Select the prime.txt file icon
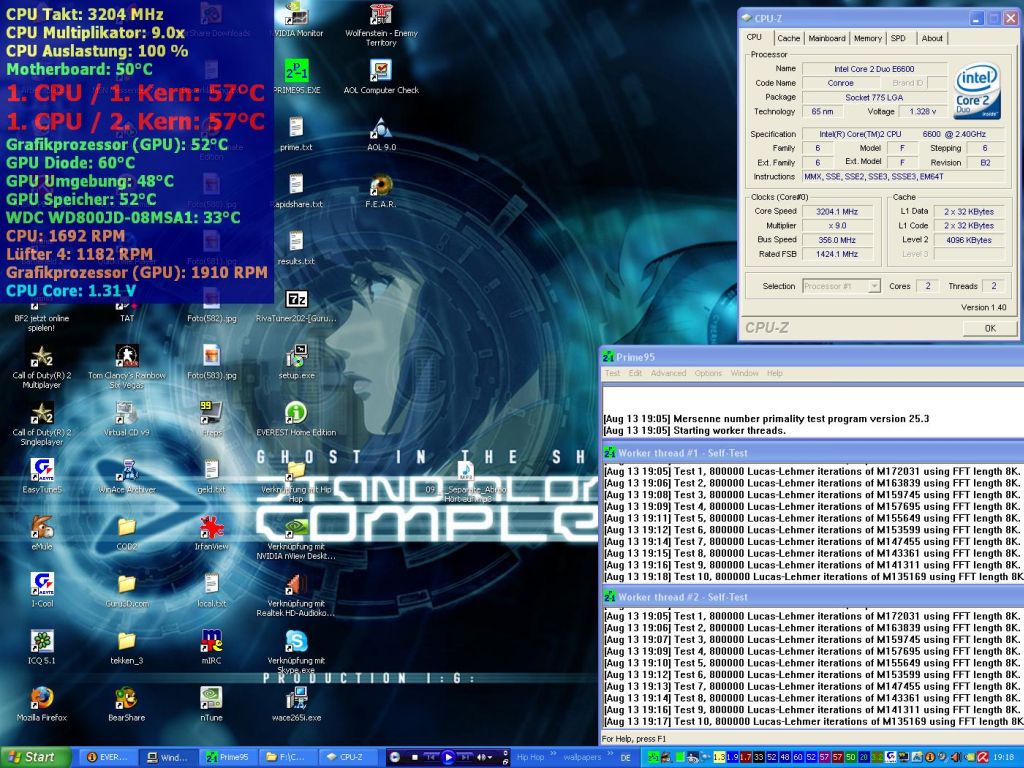Image resolution: width=1024 pixels, height=768 pixels. (296, 134)
